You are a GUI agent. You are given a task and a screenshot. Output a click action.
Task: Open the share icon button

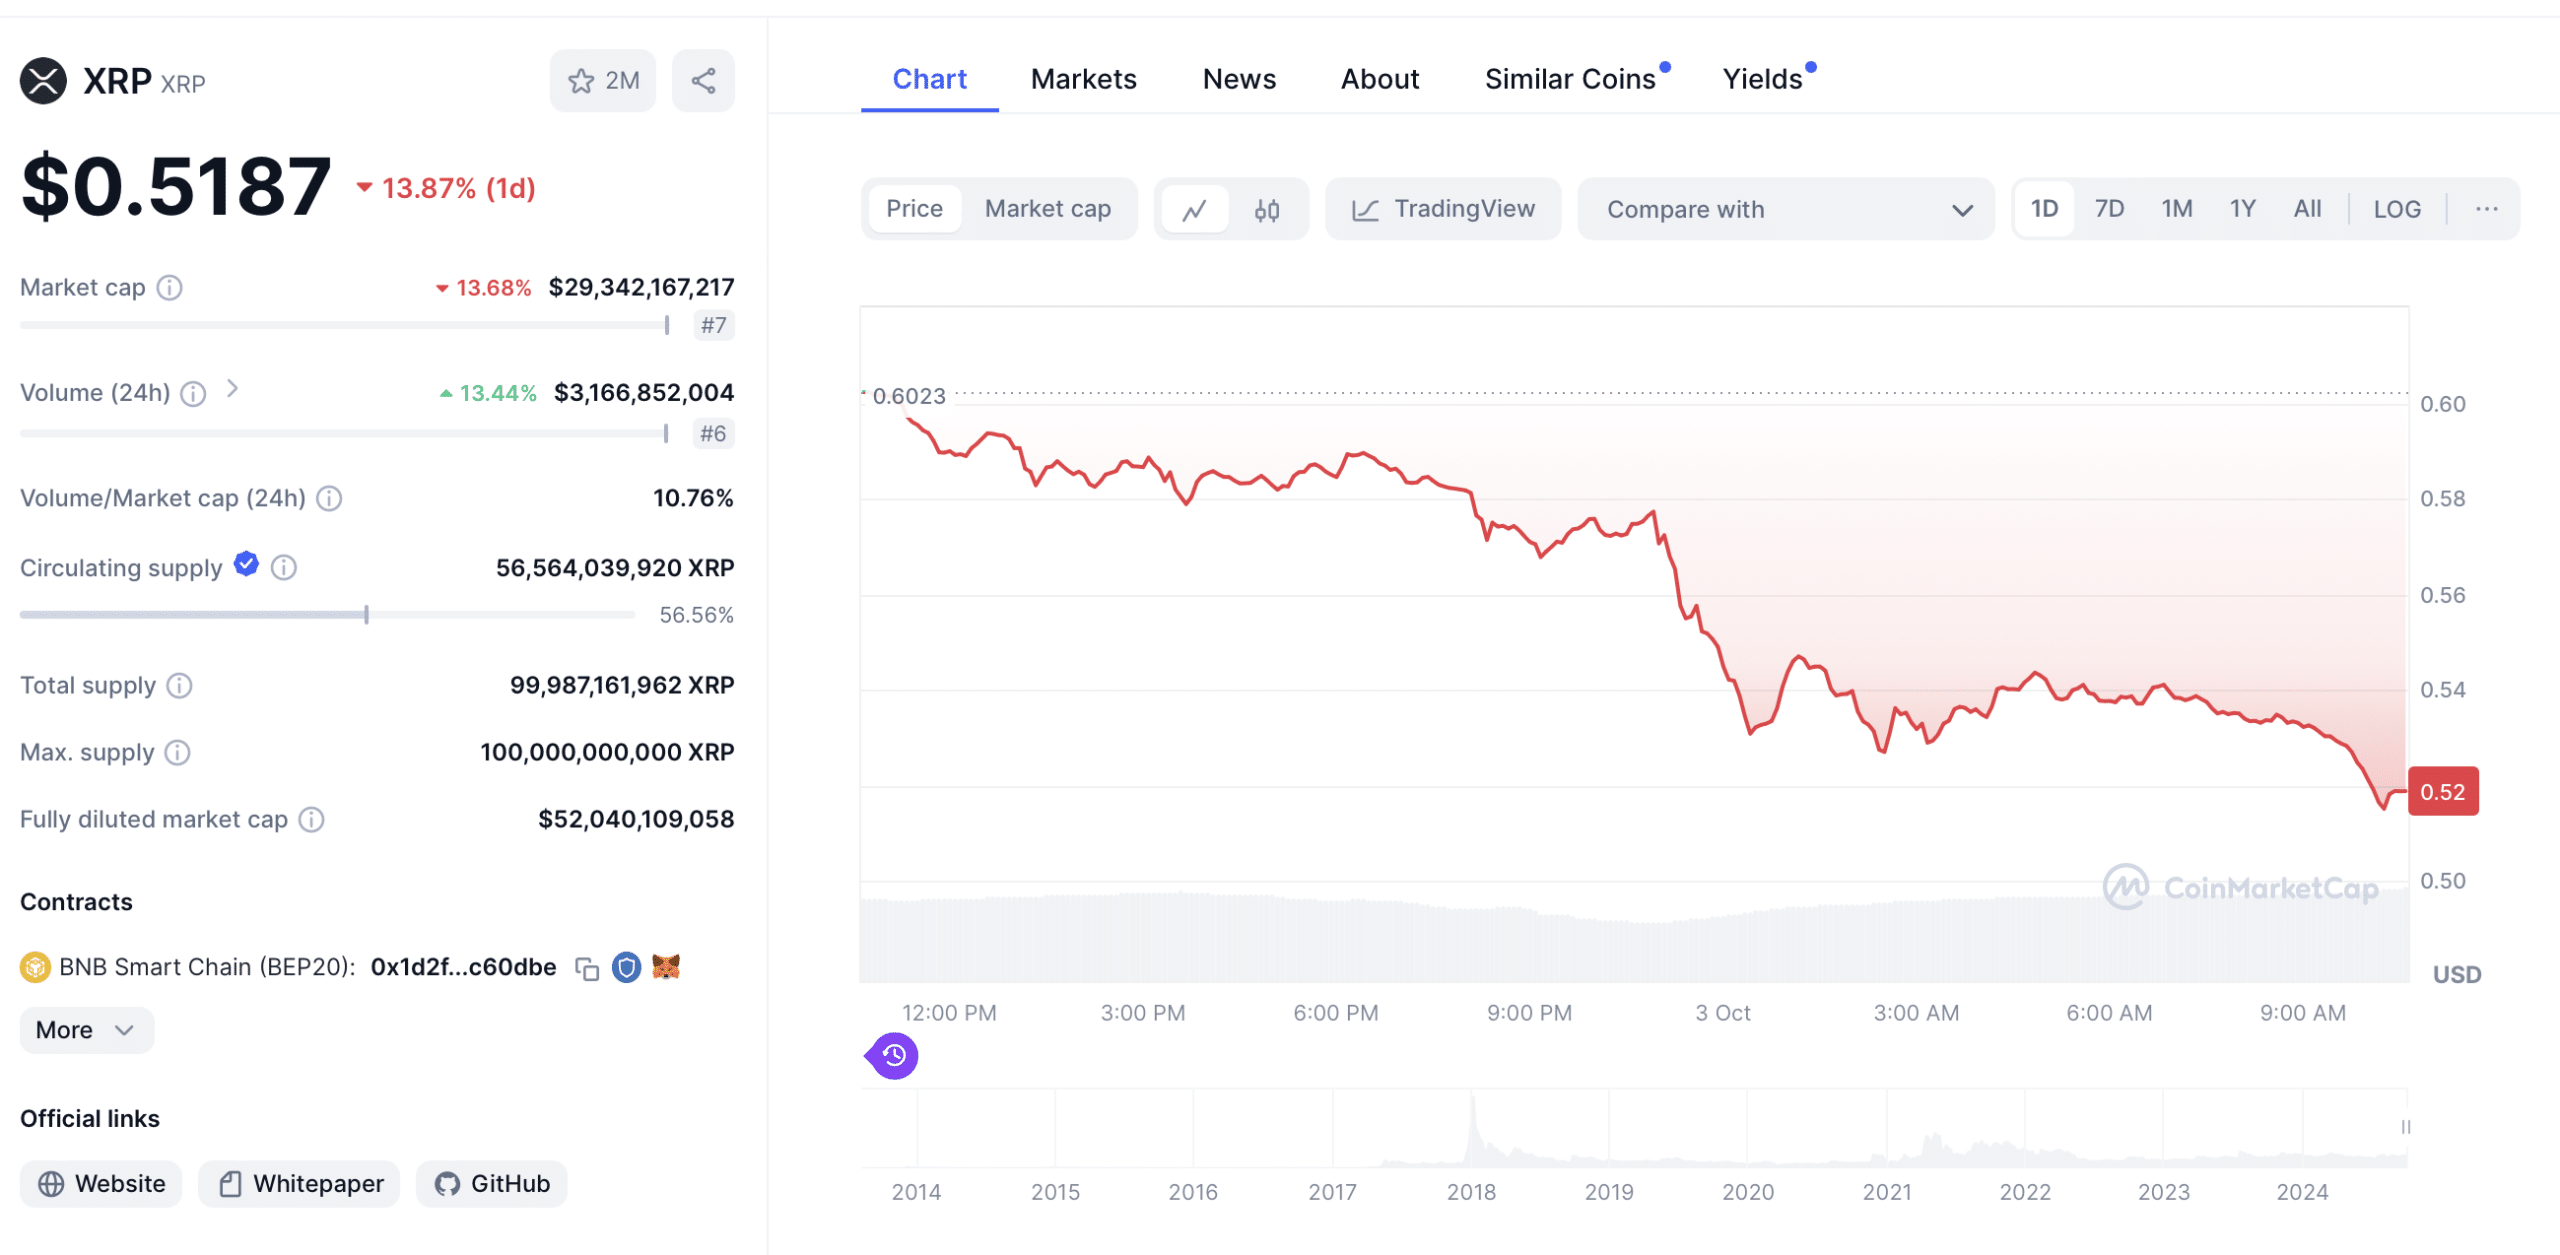pyautogui.click(x=703, y=81)
